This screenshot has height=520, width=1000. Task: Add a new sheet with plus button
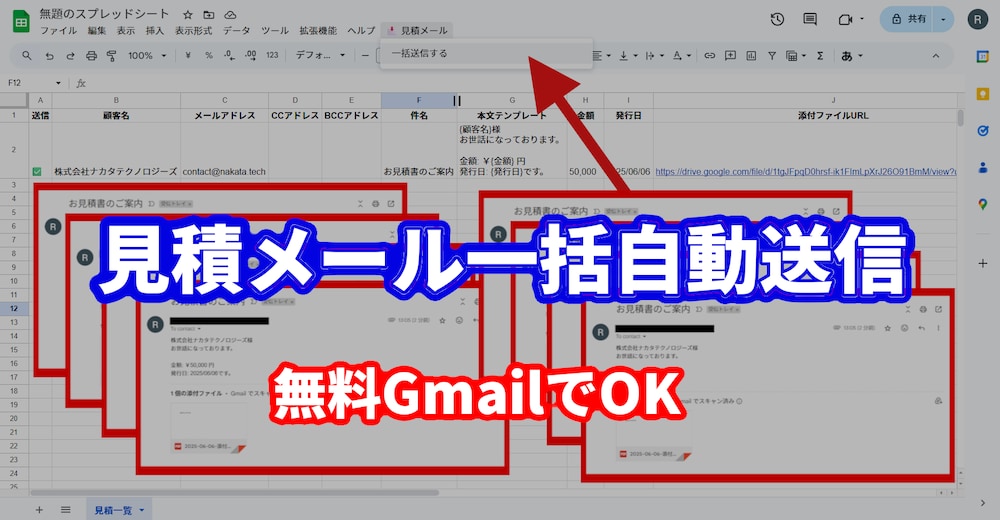click(x=40, y=509)
